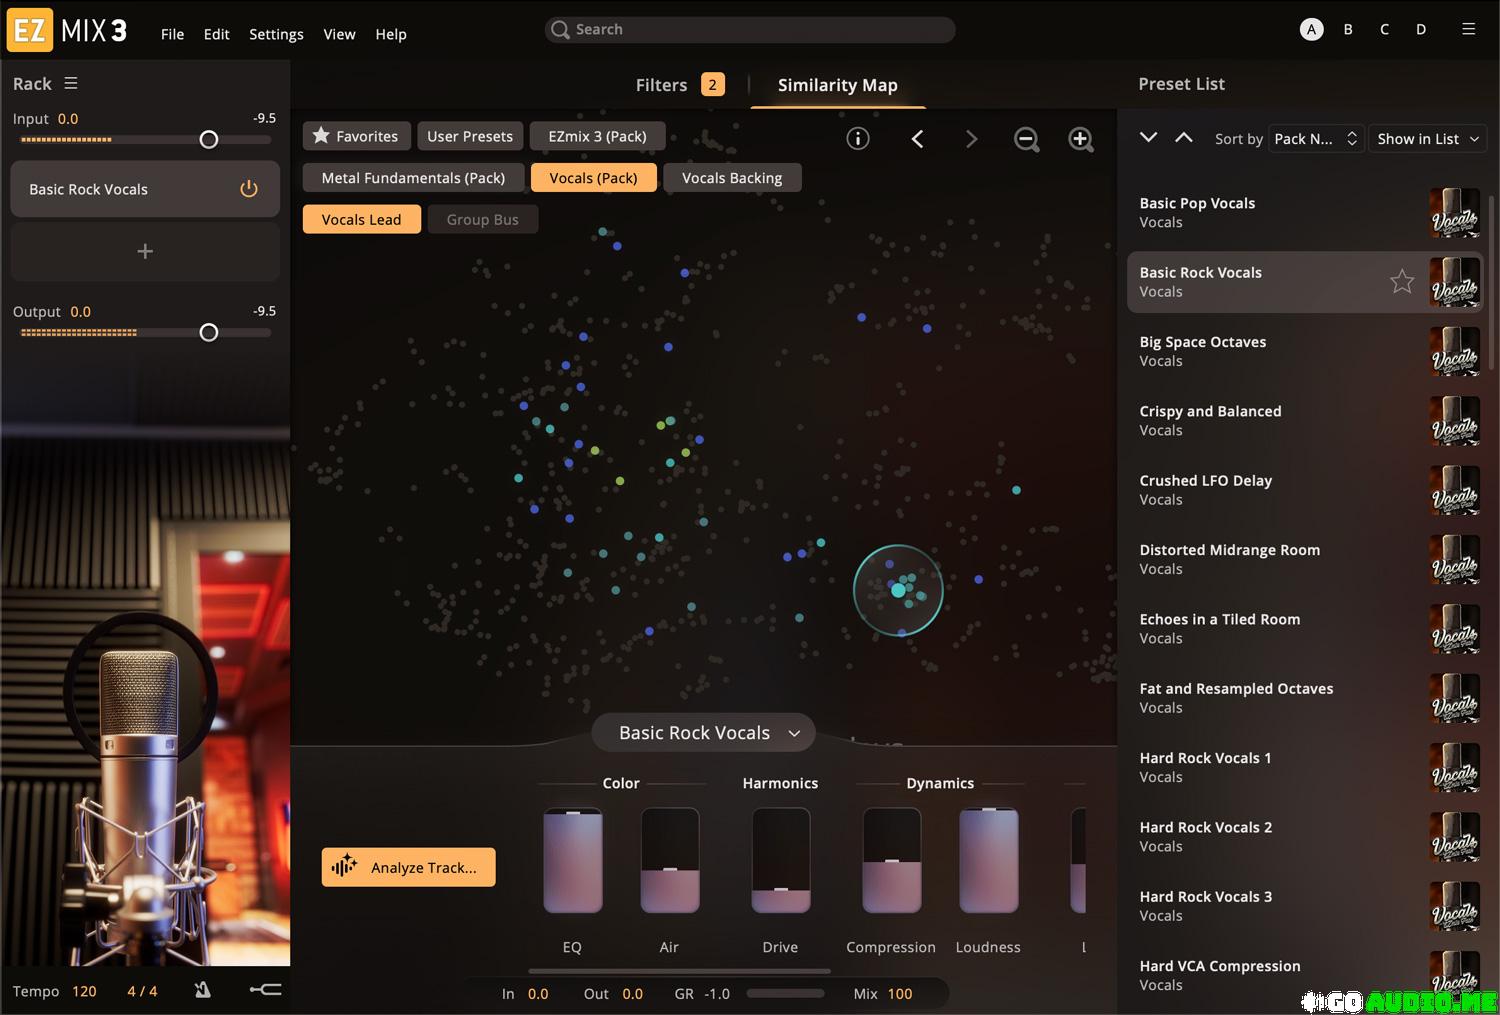Toggle the EZmix 3 (Pack) filter
This screenshot has width=1500, height=1015.
point(598,136)
